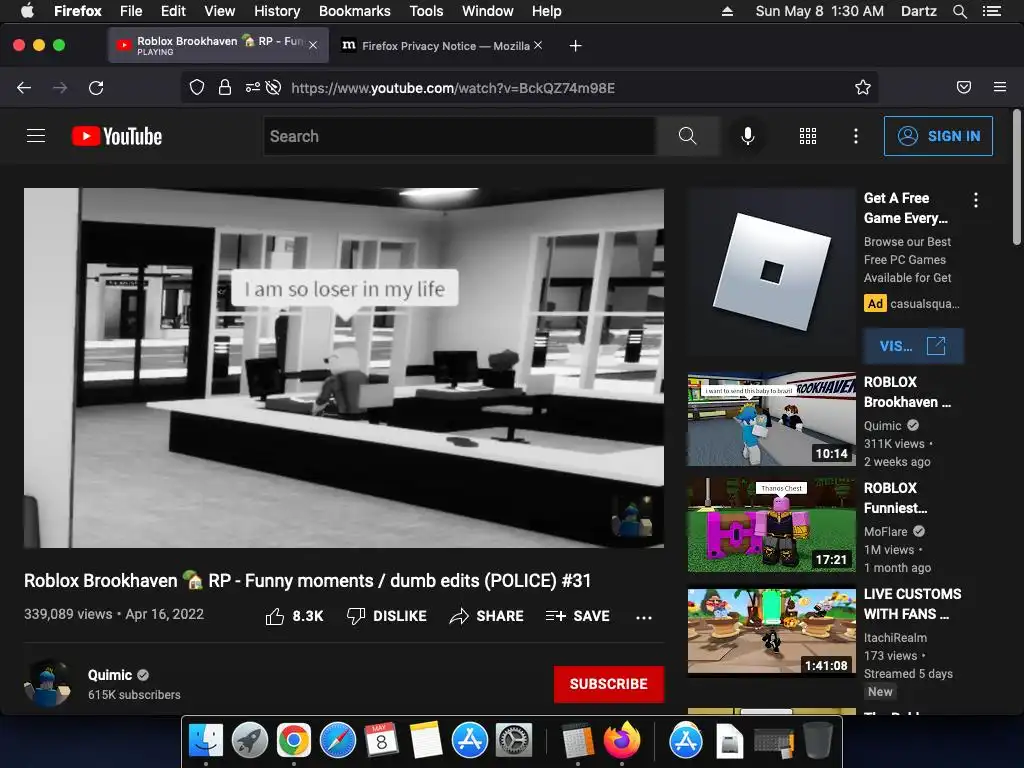Click the LIVE CUSTOMS WITH FANS title
This screenshot has height=768, width=1024.
[912, 603]
